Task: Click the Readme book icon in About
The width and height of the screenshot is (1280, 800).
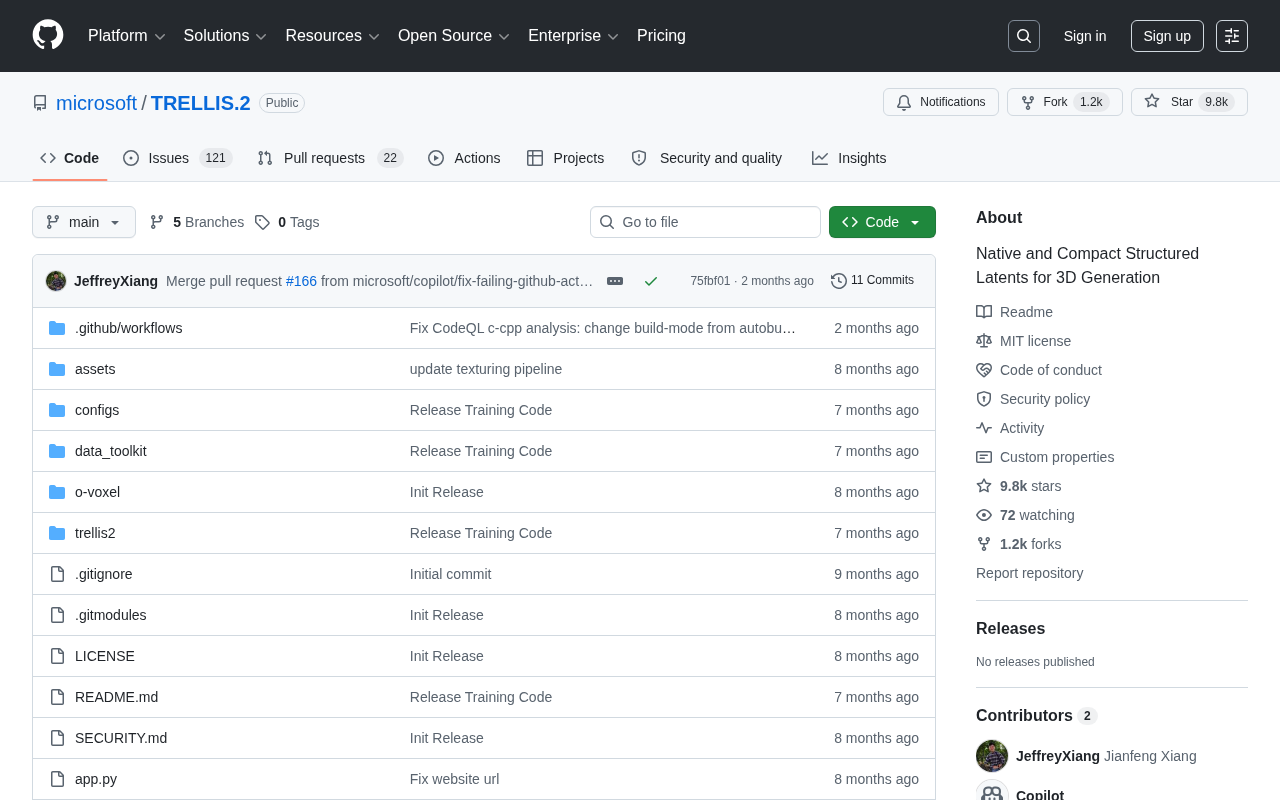Action: tap(984, 312)
